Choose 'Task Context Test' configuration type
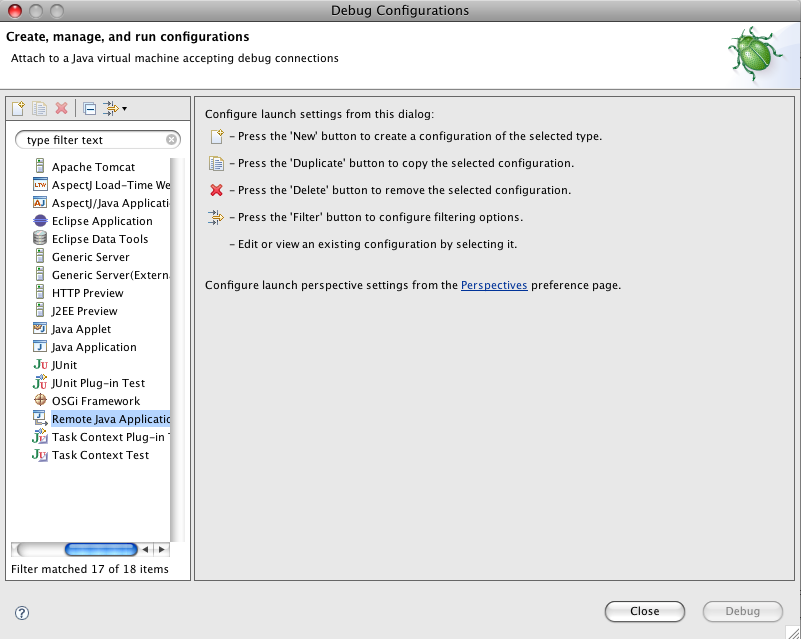This screenshot has height=639, width=801. [101, 455]
